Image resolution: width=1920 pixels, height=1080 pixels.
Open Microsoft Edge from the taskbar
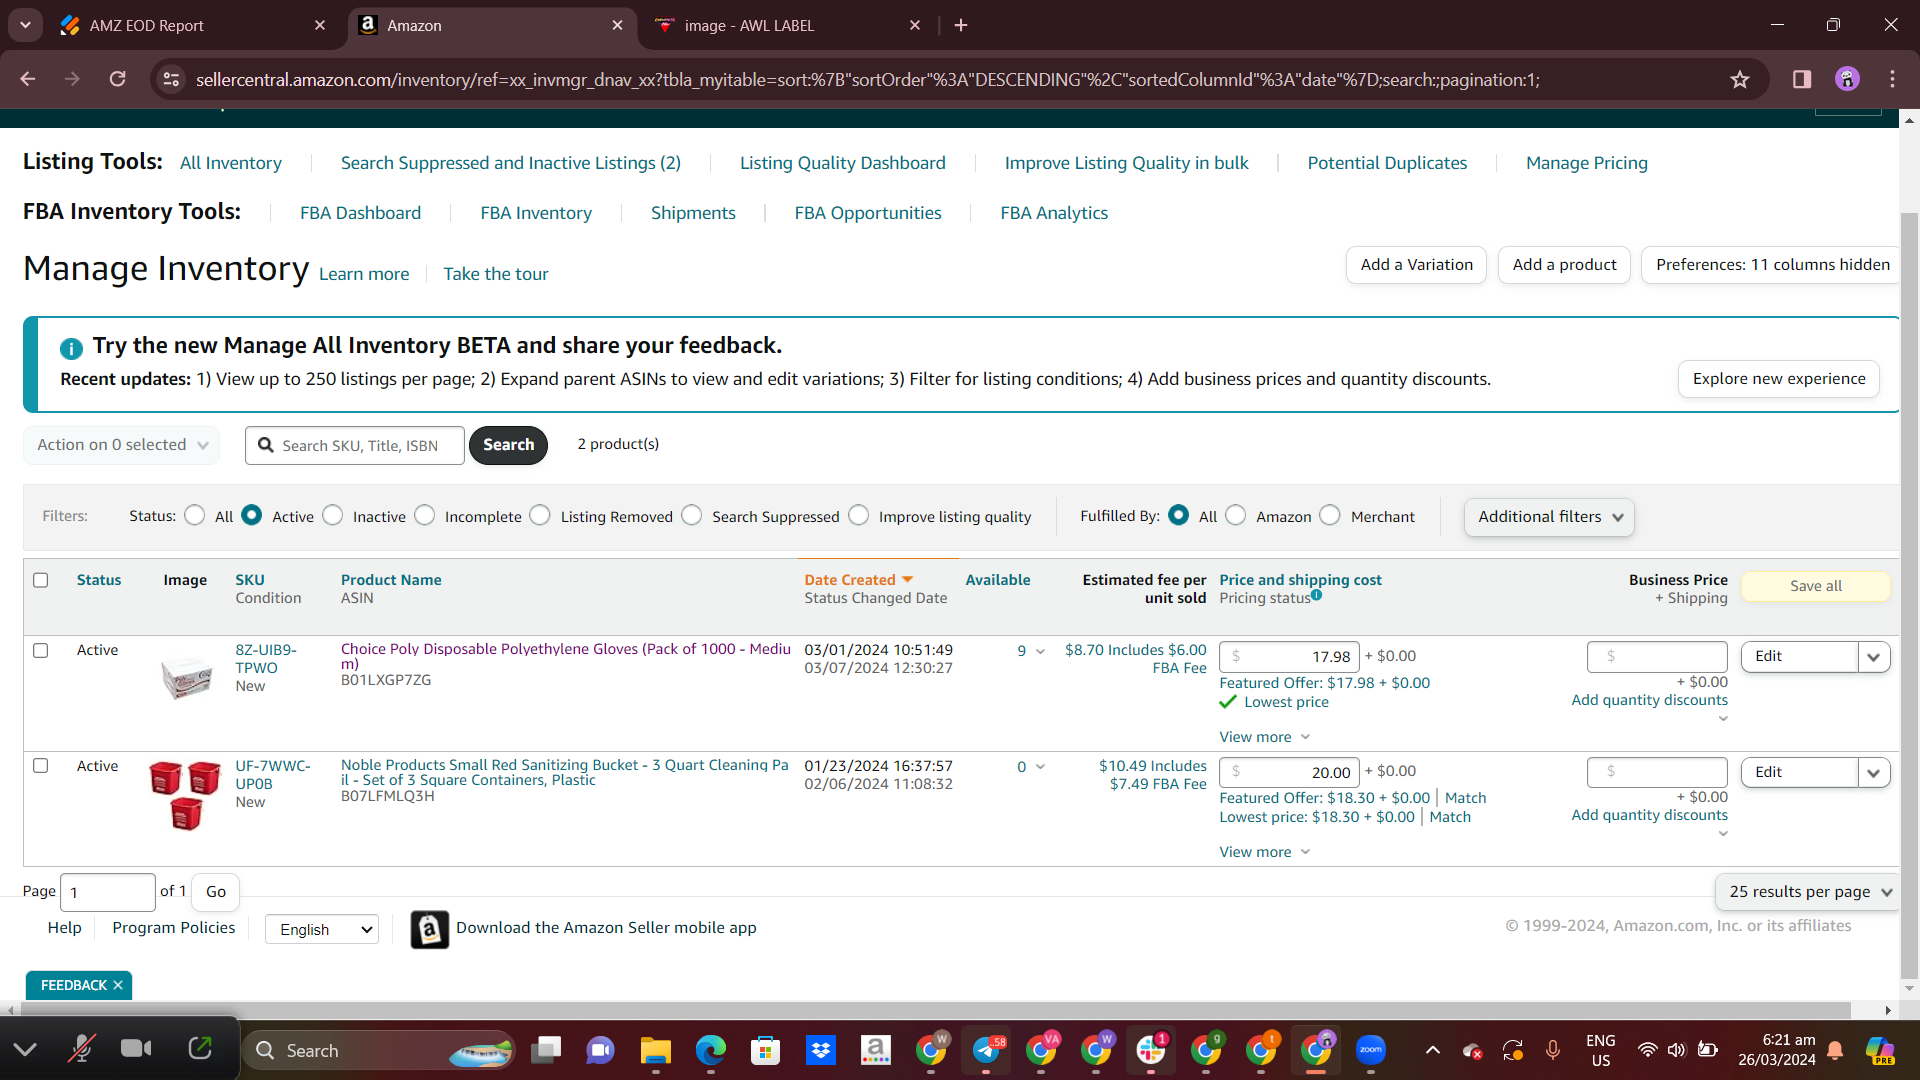pyautogui.click(x=710, y=1050)
